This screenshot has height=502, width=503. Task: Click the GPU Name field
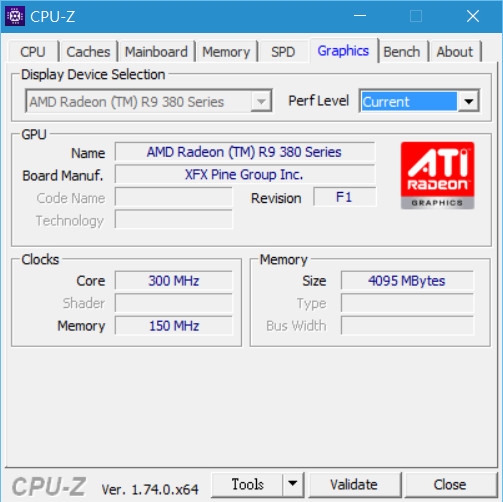coord(245,152)
